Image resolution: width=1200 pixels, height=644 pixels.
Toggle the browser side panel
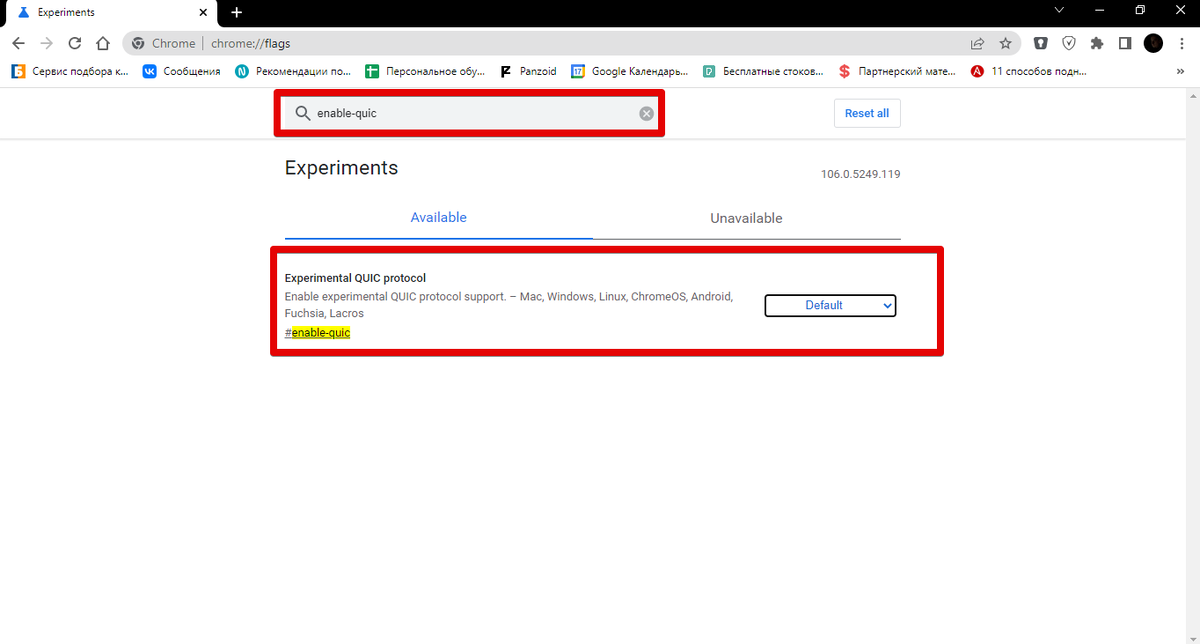[1124, 43]
